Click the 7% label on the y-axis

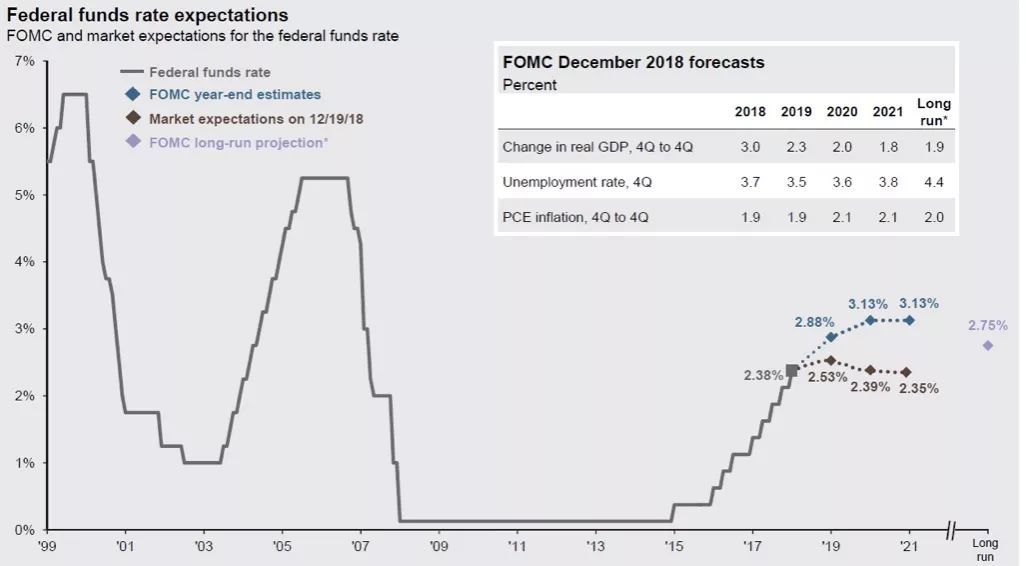click(x=25, y=62)
